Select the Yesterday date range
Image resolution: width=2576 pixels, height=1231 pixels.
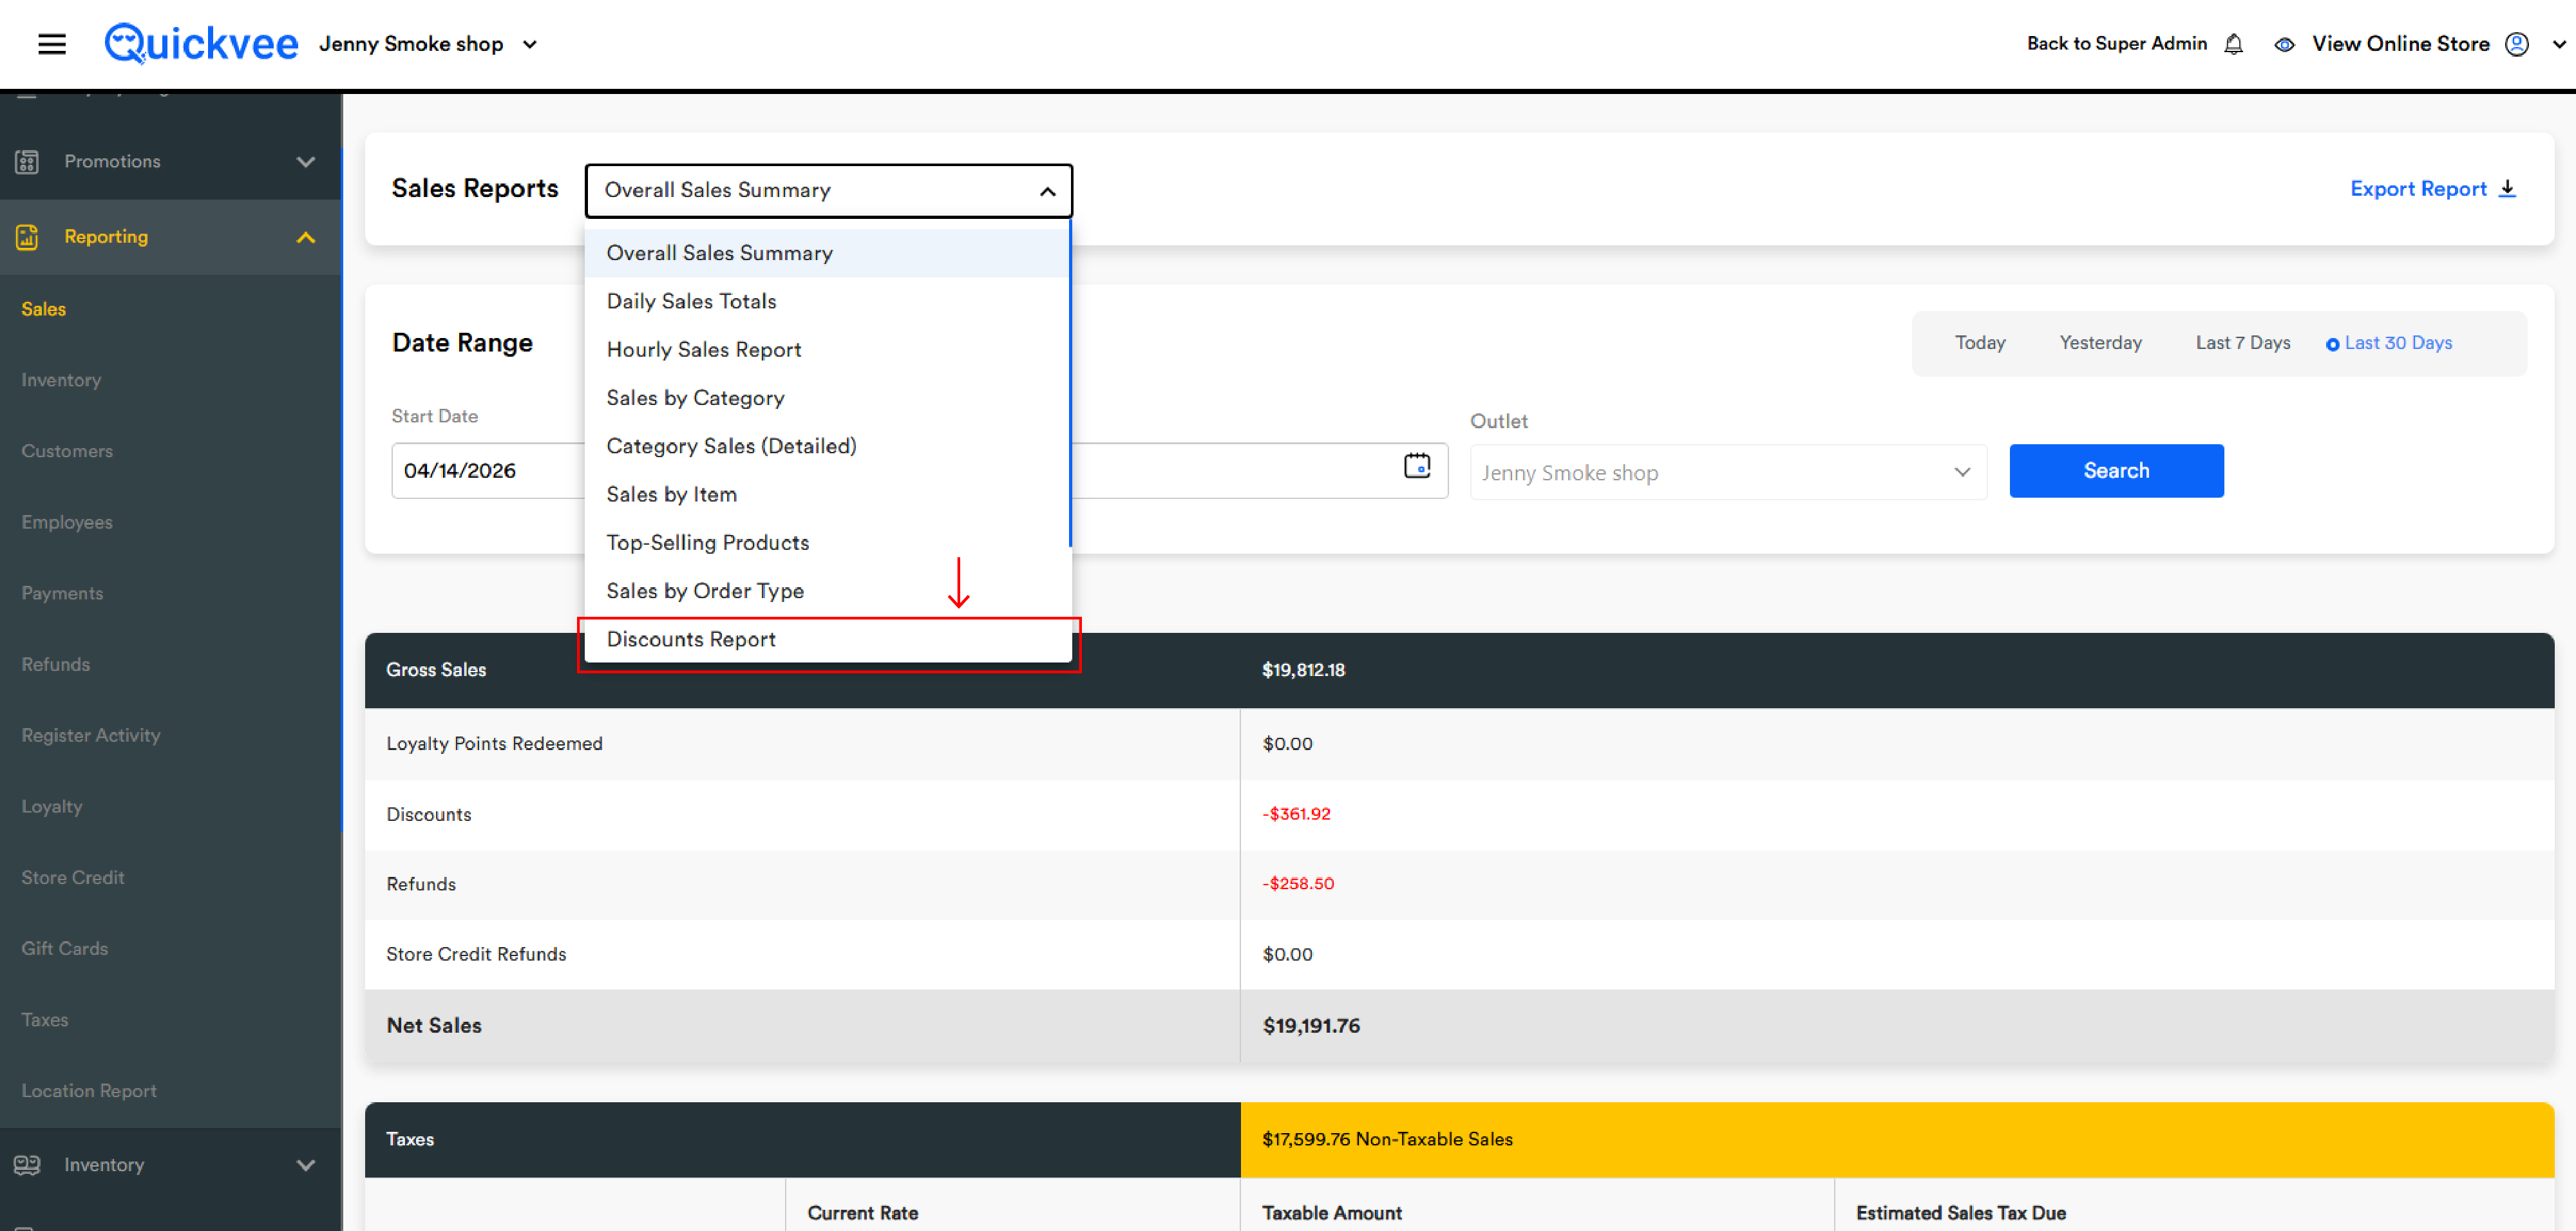point(2100,343)
